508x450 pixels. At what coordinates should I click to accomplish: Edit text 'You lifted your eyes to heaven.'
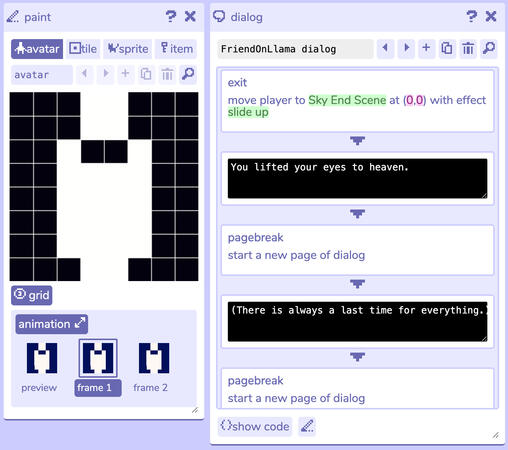[x=357, y=178]
